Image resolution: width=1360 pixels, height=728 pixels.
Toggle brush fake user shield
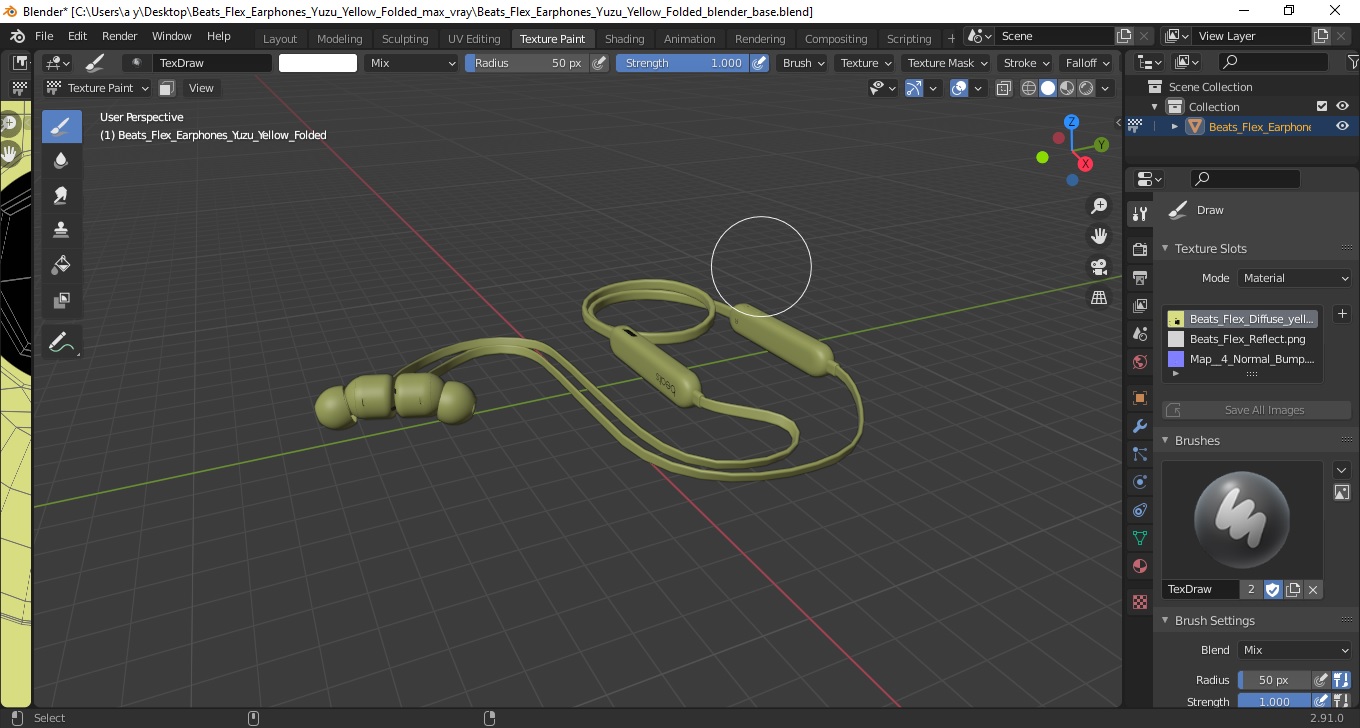(1272, 589)
